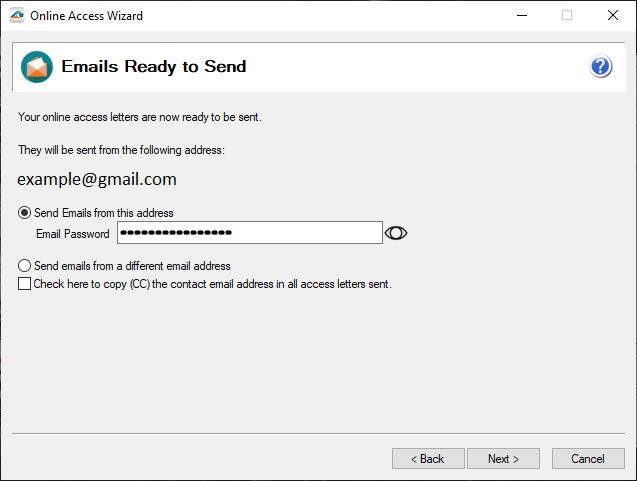Enable the copy (CC) contact email checkbox

coord(25,284)
